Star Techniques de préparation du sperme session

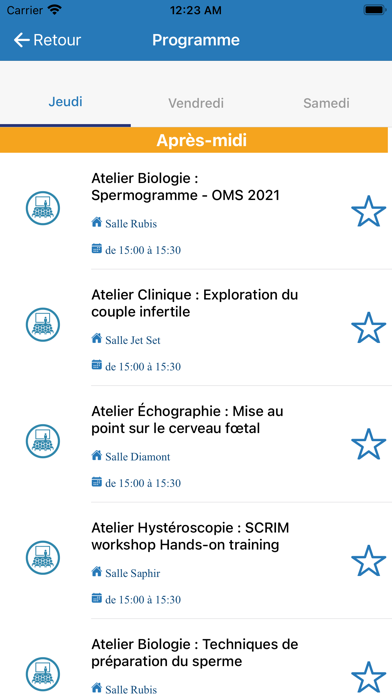(x=368, y=677)
